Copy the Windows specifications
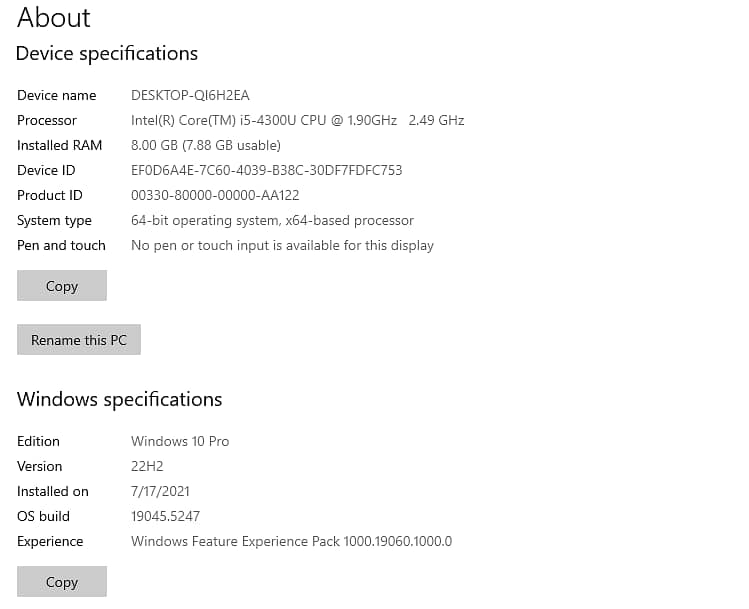749x609 pixels. pos(62,582)
